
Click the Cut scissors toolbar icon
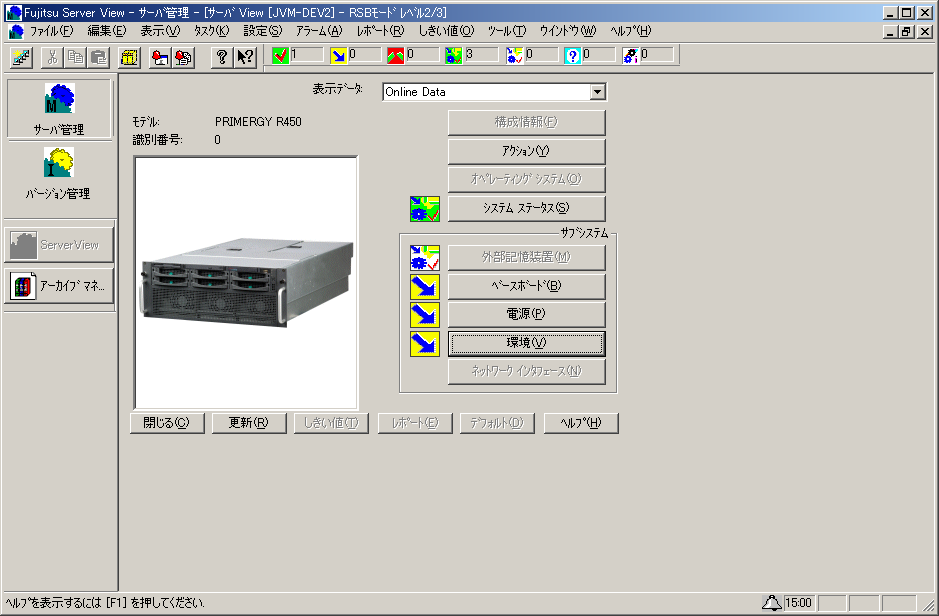52,57
